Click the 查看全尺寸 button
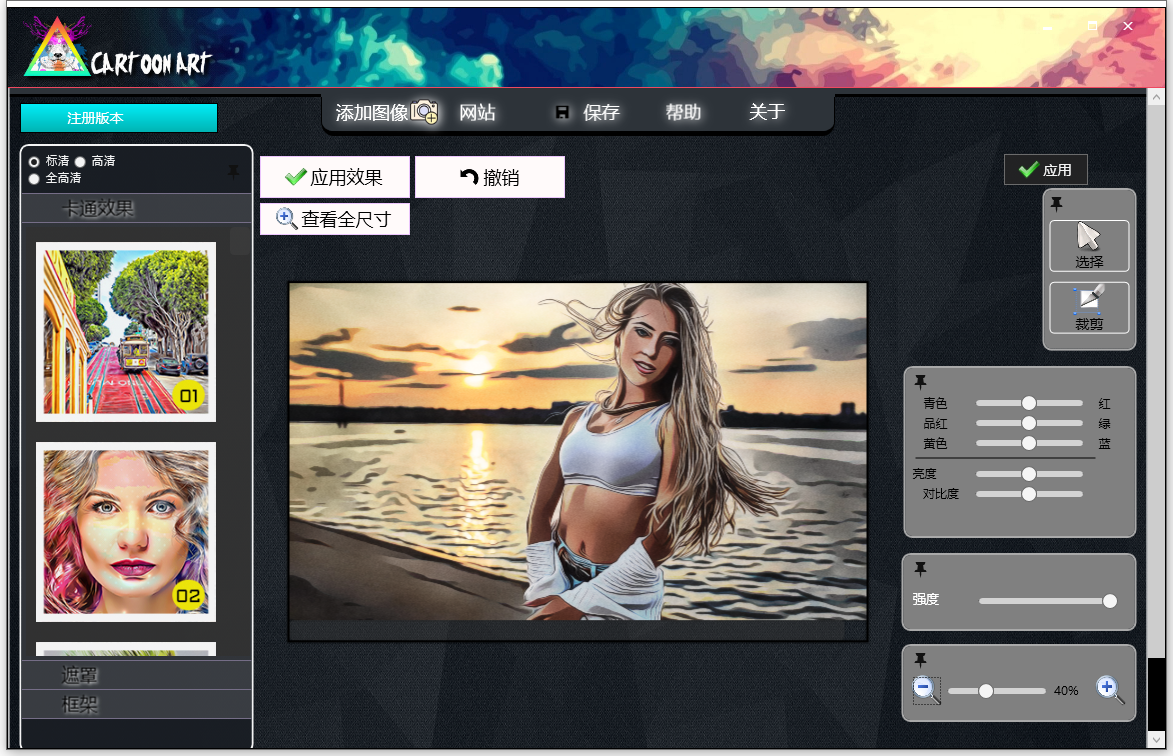The image size is (1173, 756). pos(335,219)
